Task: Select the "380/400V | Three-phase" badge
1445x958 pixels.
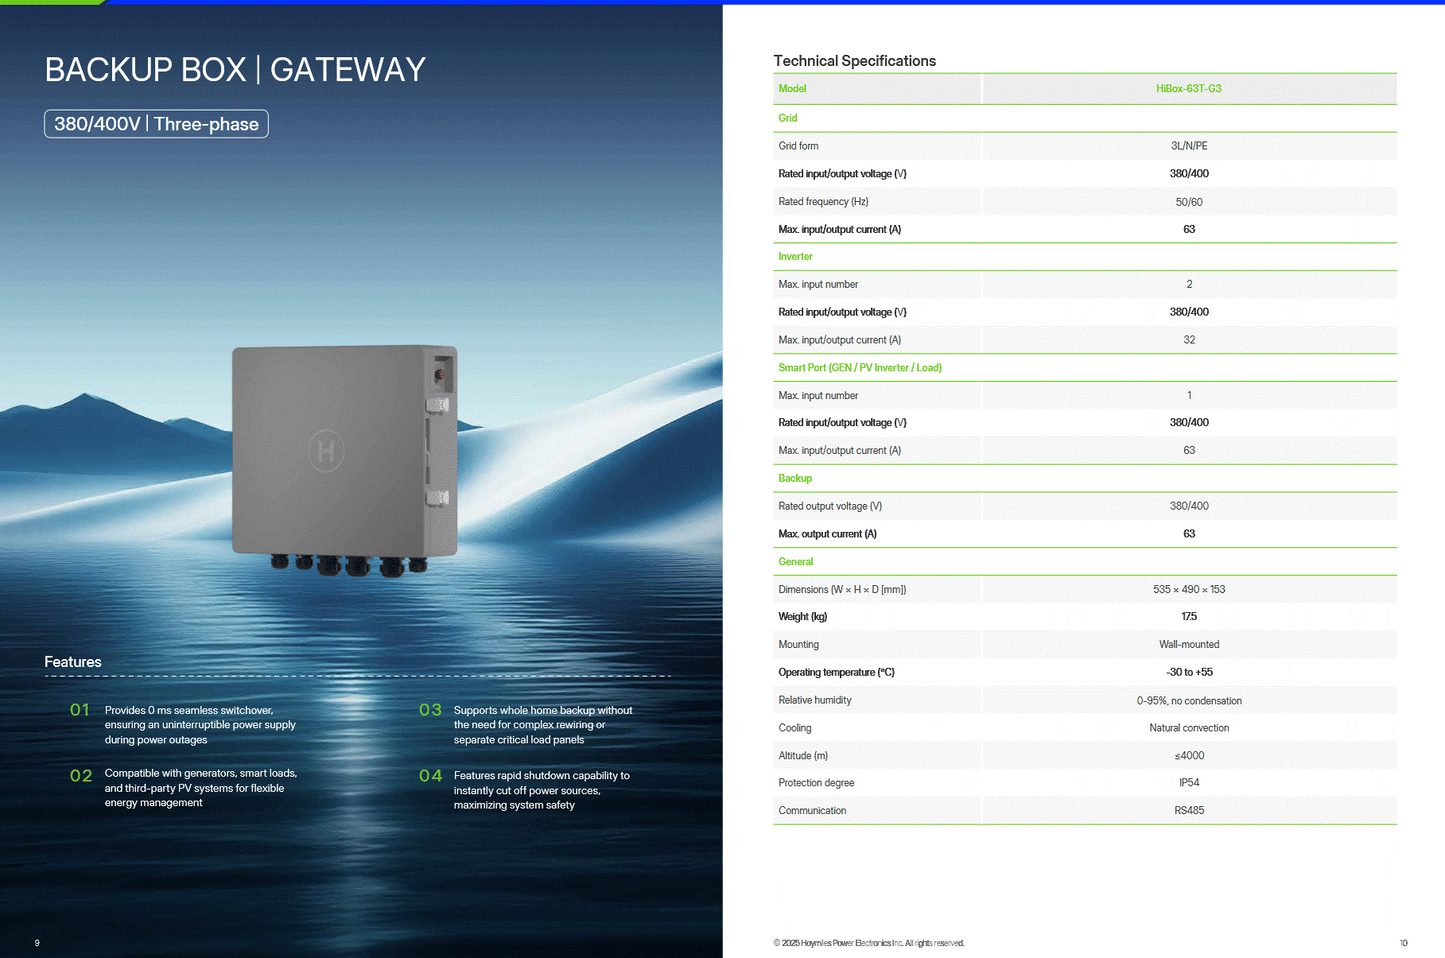Action: pyautogui.click(x=156, y=124)
